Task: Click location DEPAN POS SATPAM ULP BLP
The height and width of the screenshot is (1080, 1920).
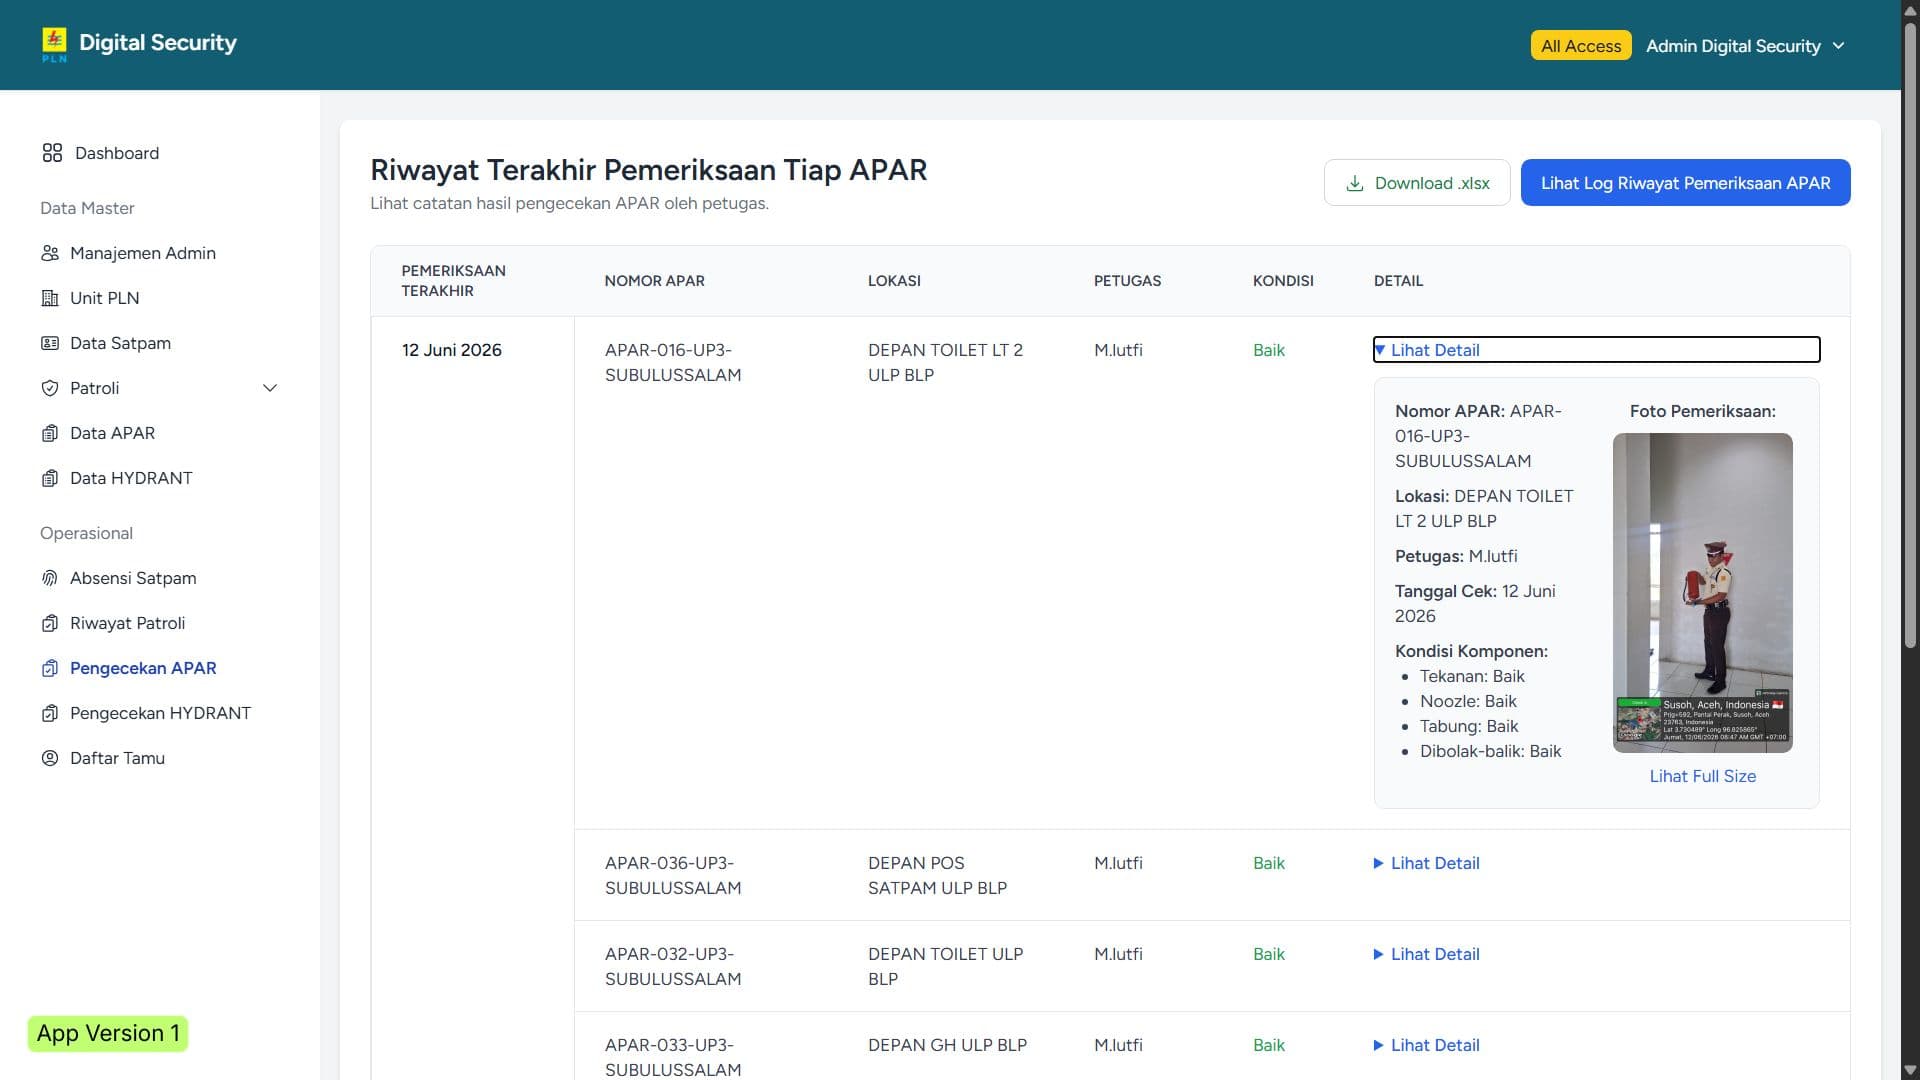Action: (937, 875)
